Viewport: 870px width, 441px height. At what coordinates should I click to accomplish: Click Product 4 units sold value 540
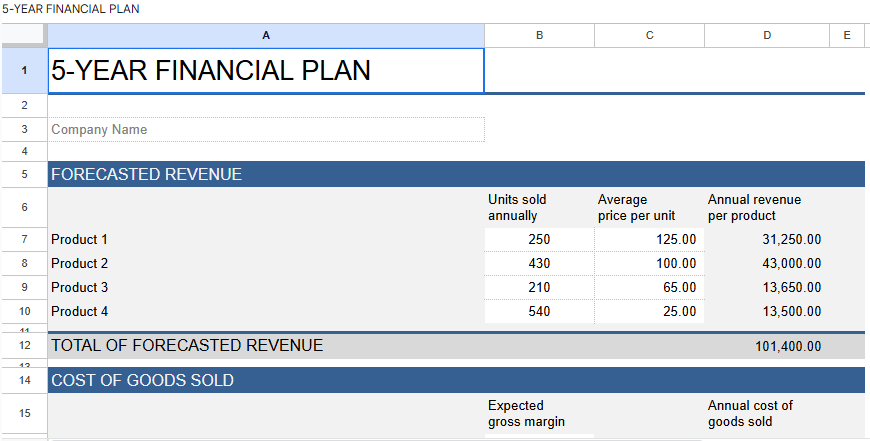click(x=539, y=312)
